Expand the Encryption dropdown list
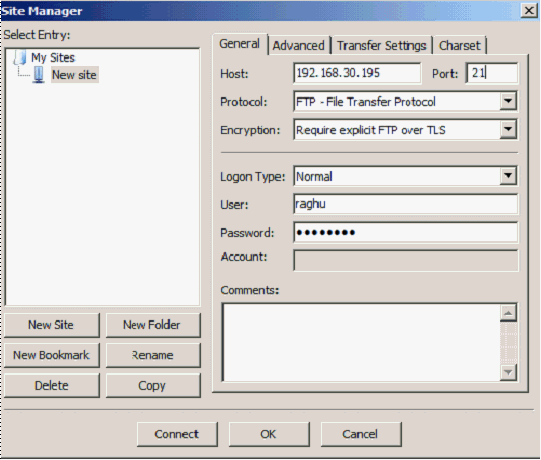Screen dimensions: 541x460 pos(508,130)
